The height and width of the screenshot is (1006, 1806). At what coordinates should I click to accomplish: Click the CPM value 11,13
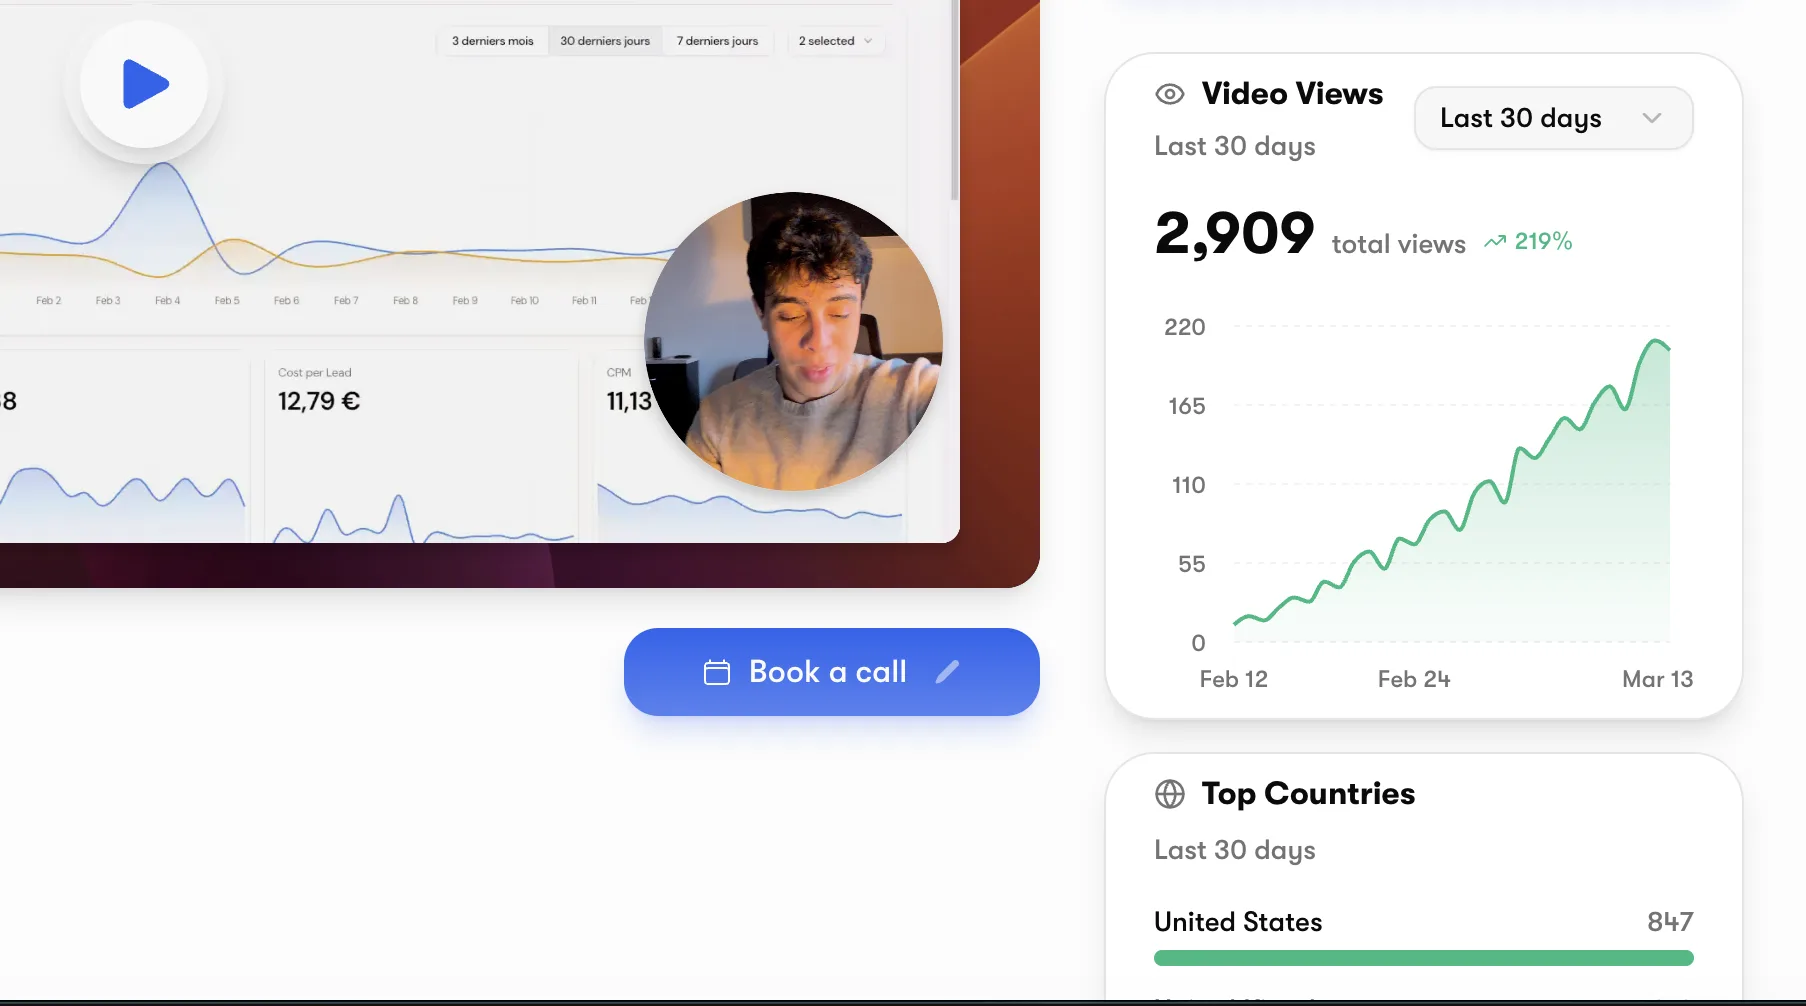coord(629,401)
